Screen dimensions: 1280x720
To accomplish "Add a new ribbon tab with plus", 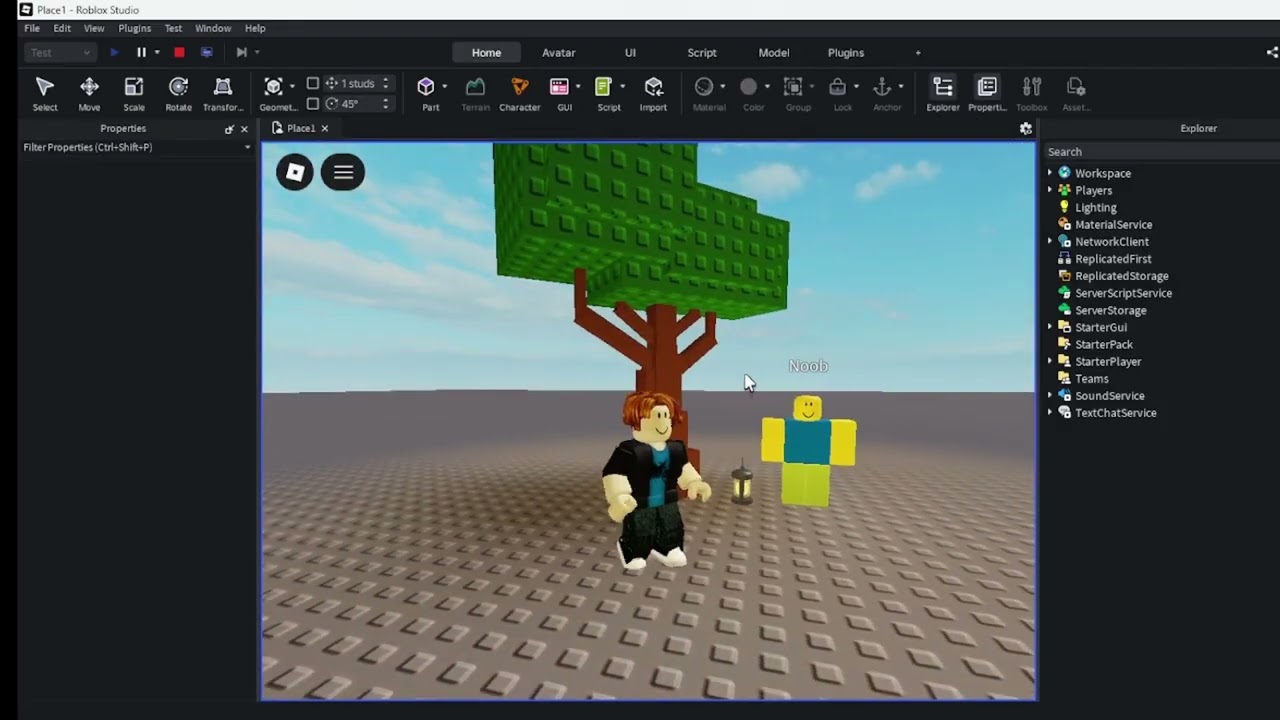I will 918,53.
